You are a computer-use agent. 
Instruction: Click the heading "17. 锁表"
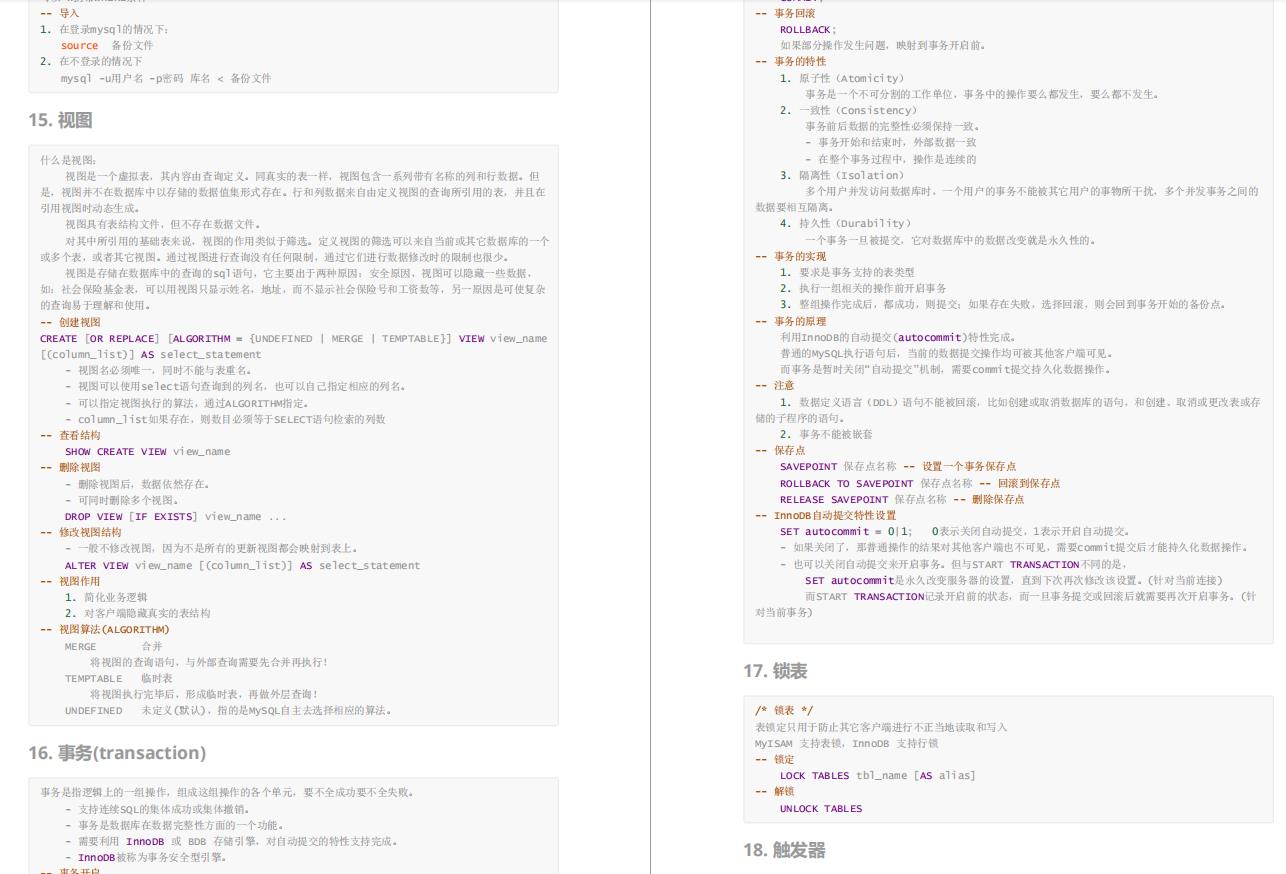775,671
